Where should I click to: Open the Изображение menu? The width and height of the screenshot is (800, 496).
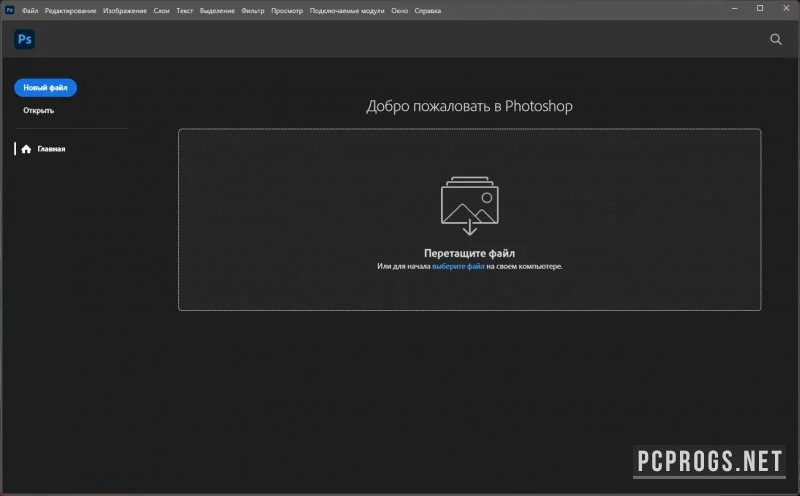click(x=124, y=10)
